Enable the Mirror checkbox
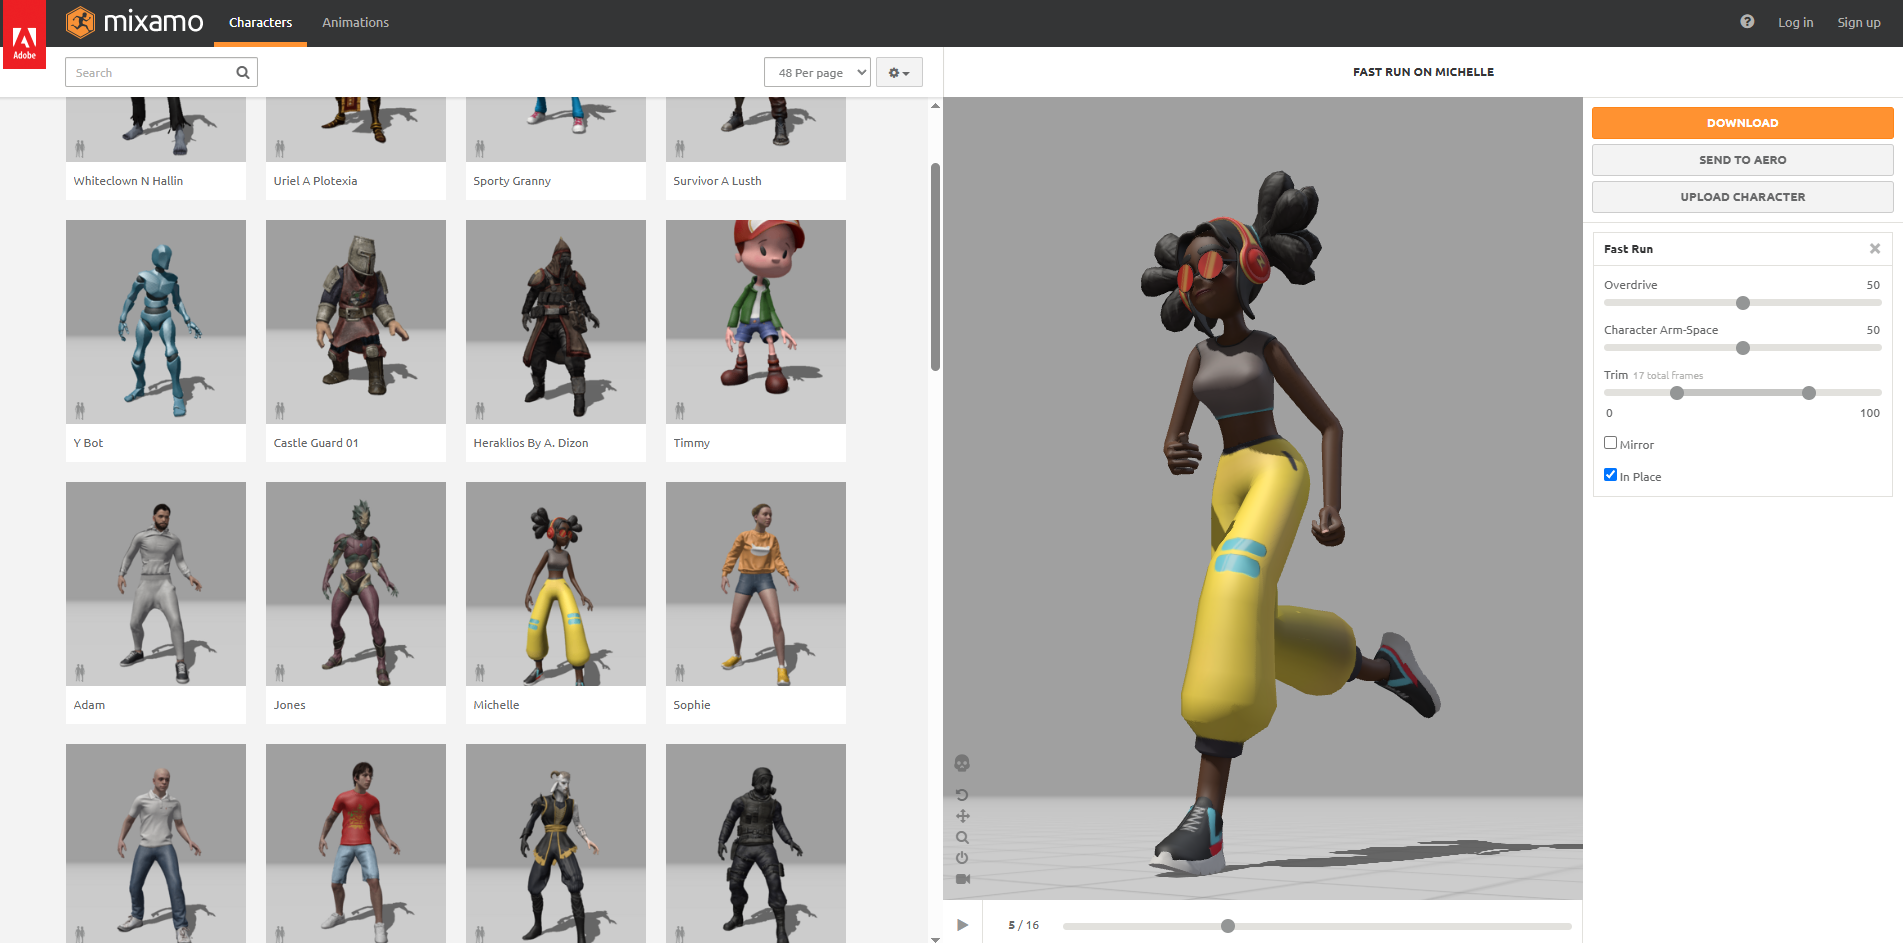 (x=1610, y=443)
